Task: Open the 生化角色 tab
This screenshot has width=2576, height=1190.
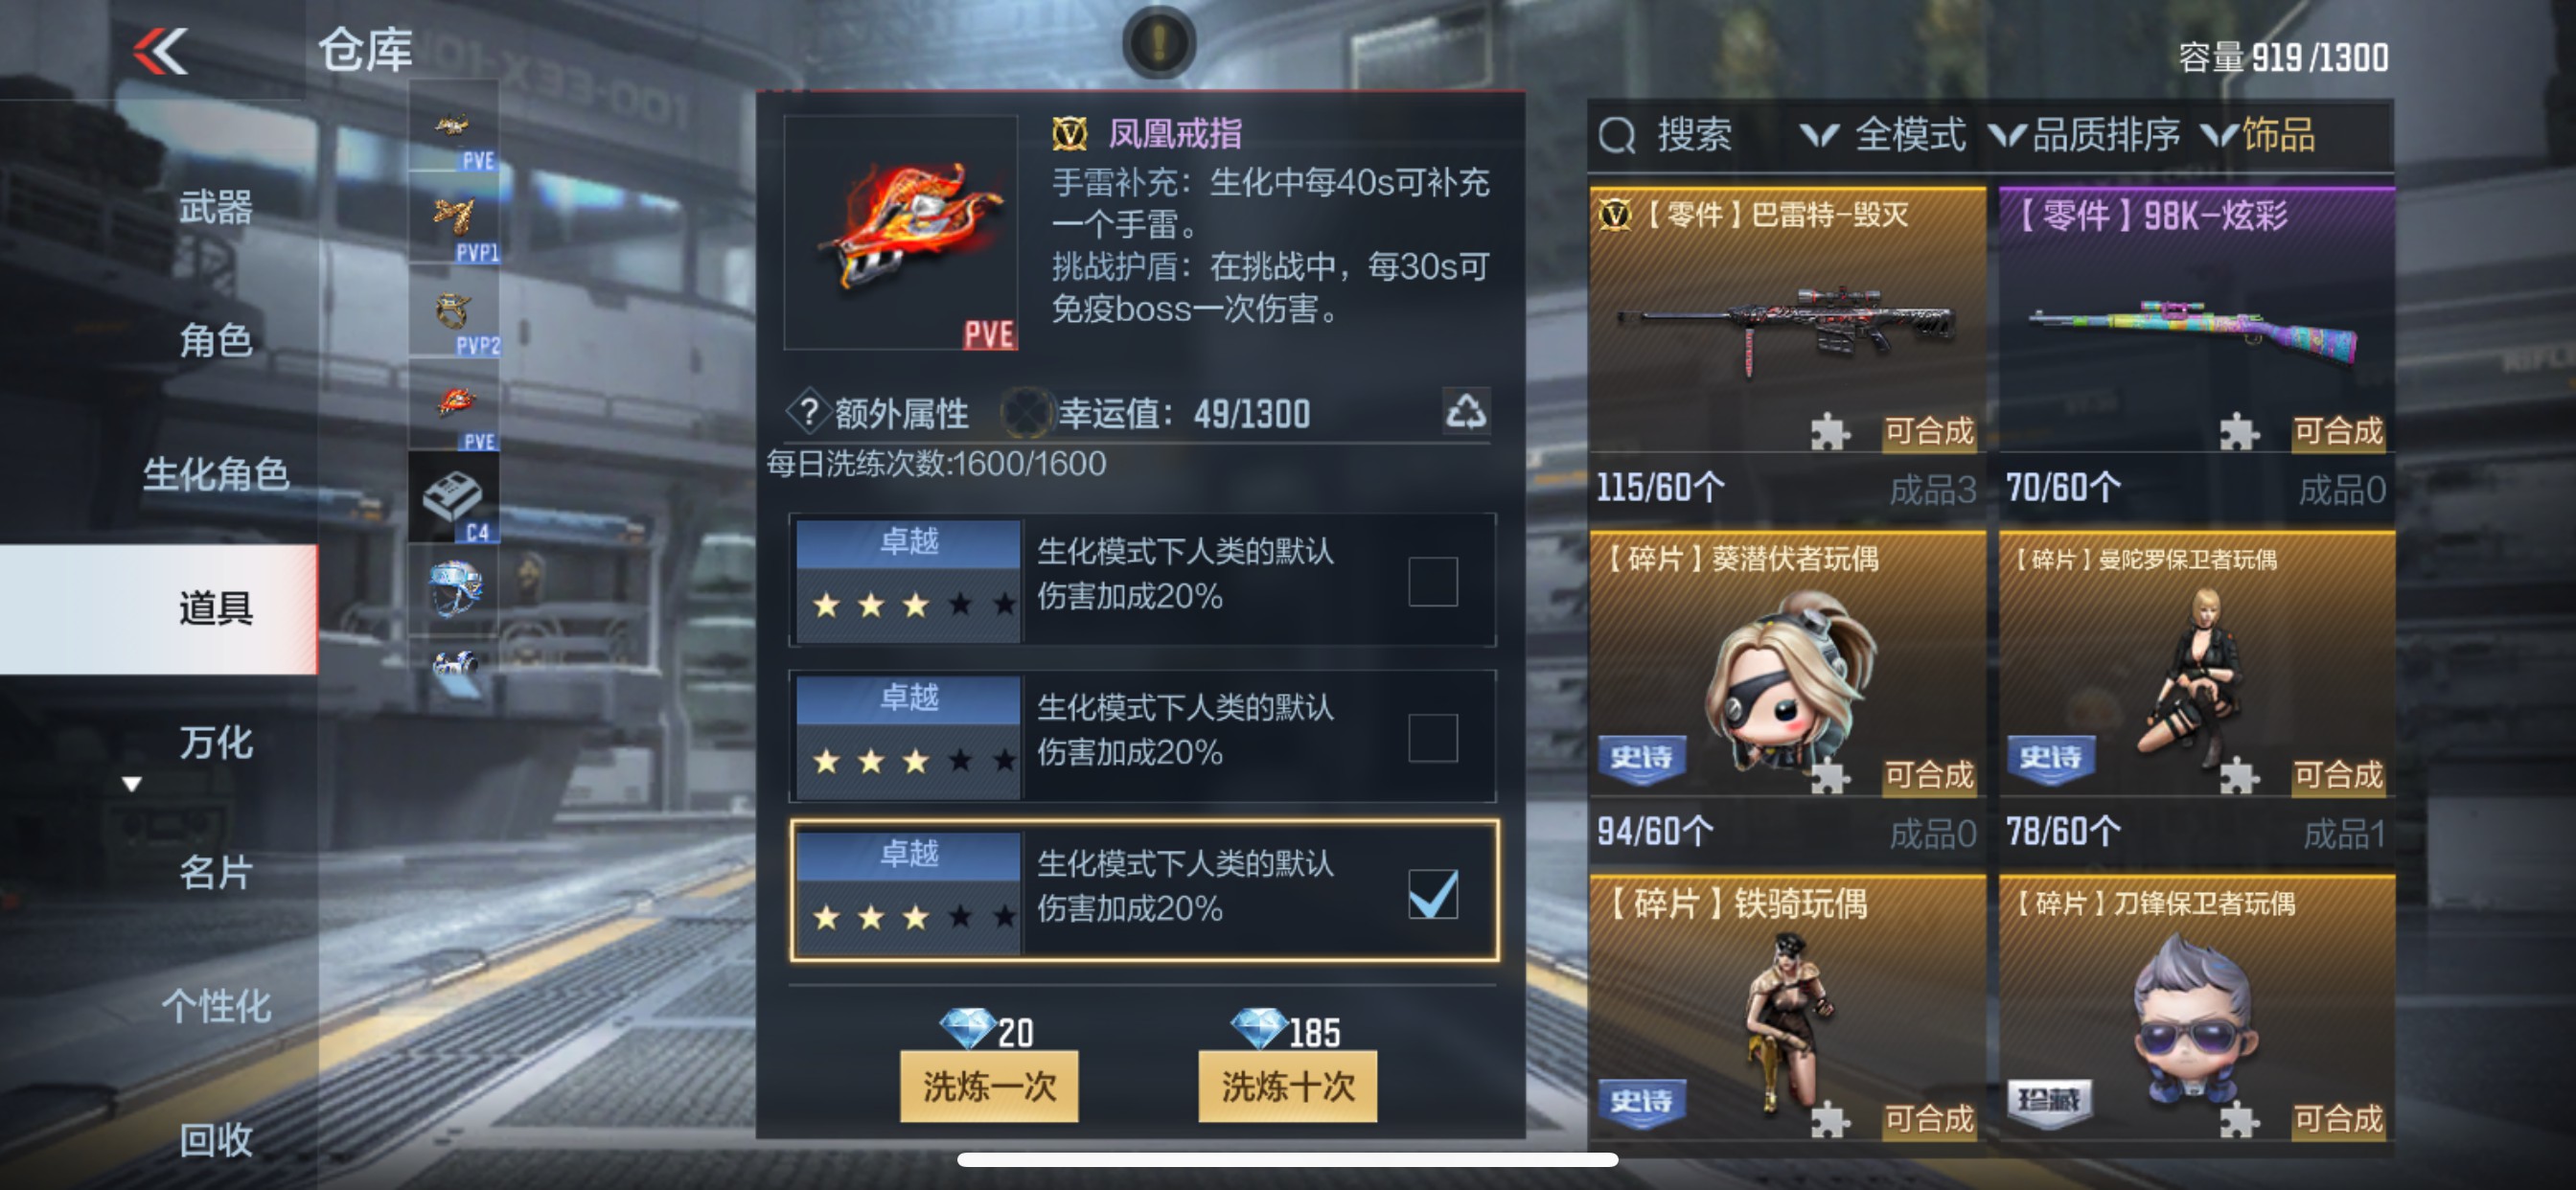Action: point(216,473)
